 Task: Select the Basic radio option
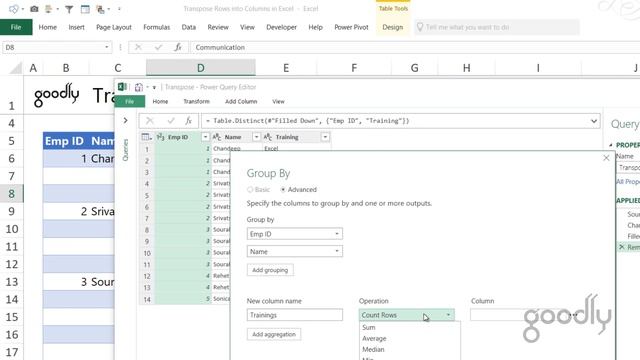(250, 189)
